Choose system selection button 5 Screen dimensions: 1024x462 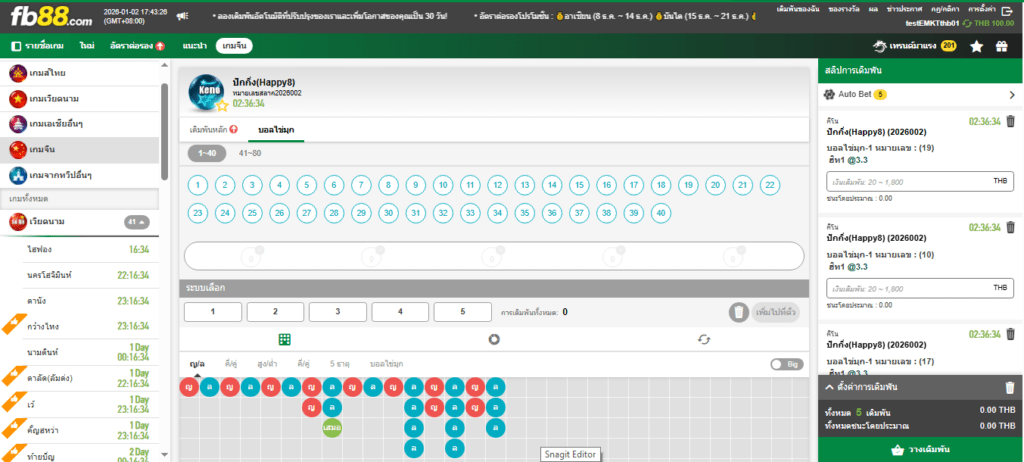(462, 312)
